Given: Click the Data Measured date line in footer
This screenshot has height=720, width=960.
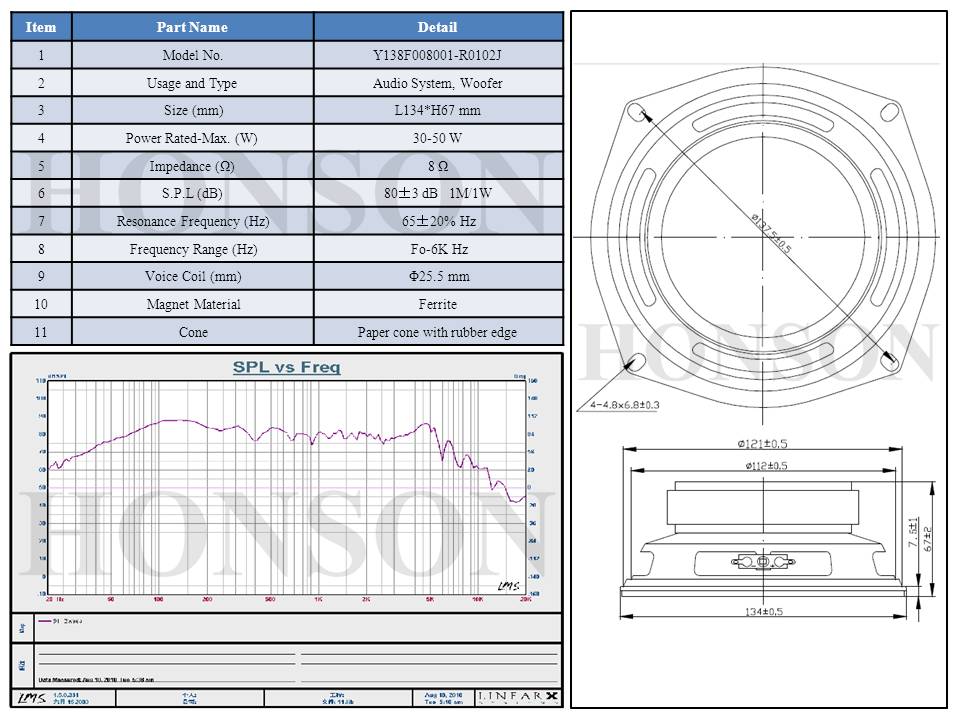Looking at the screenshot, I should pyautogui.click(x=95, y=678).
